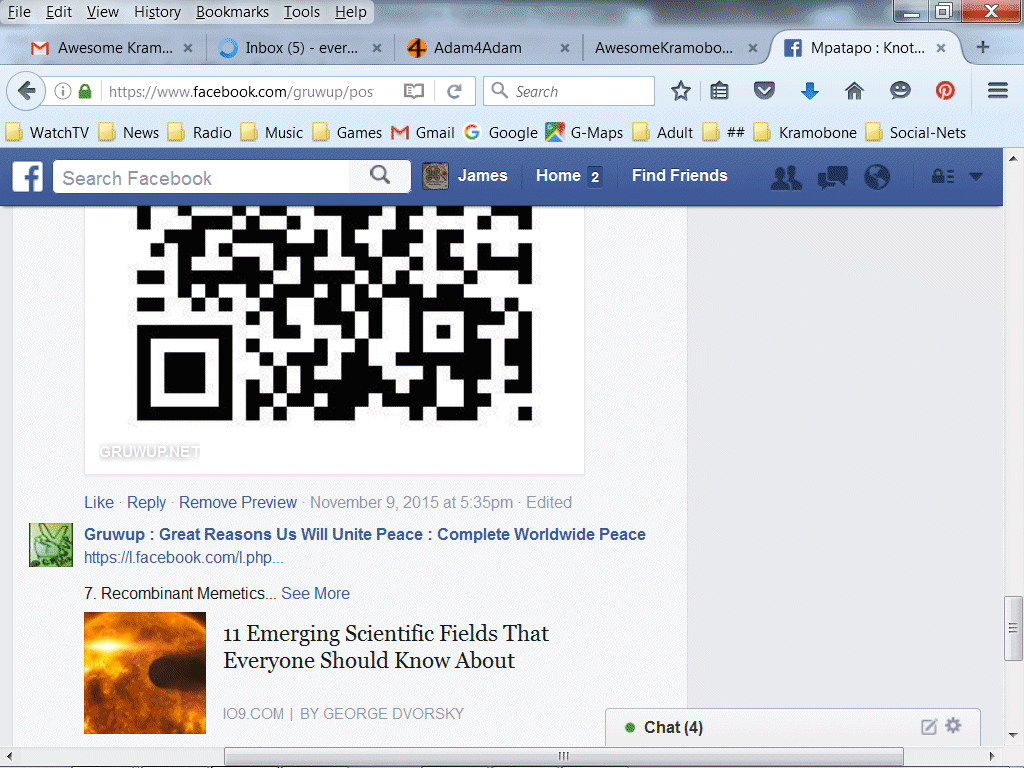Open the Games bookmarks folder

pos(347,133)
